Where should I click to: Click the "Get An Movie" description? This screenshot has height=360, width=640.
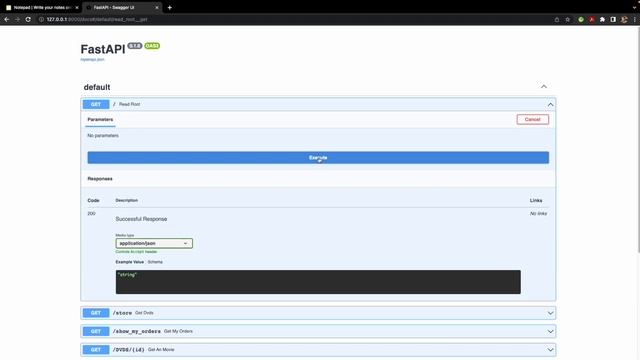[x=161, y=349]
